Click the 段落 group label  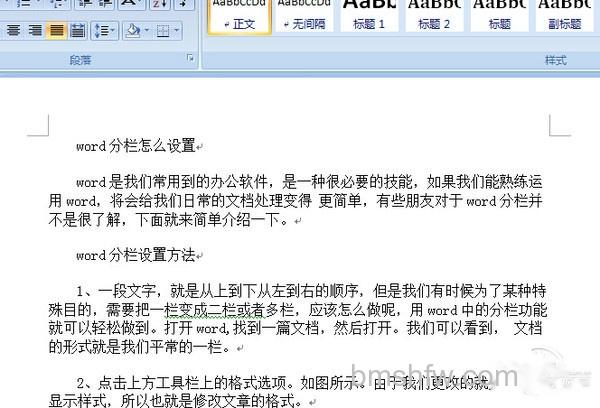[80, 60]
